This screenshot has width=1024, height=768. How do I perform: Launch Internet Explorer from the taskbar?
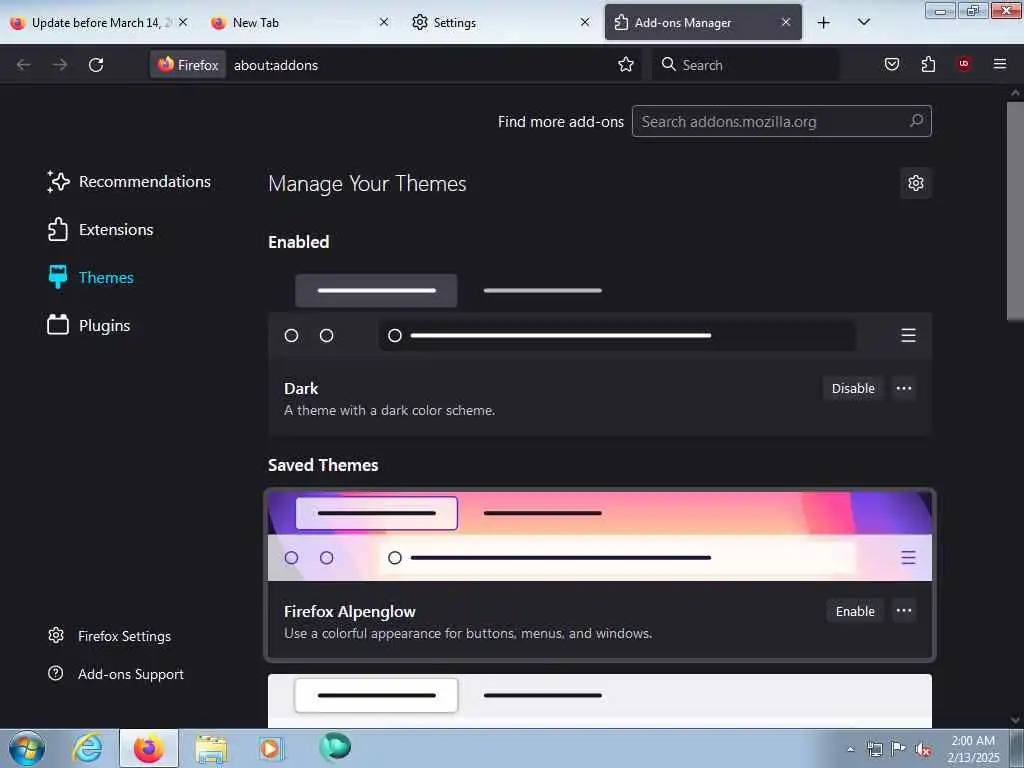pyautogui.click(x=87, y=748)
